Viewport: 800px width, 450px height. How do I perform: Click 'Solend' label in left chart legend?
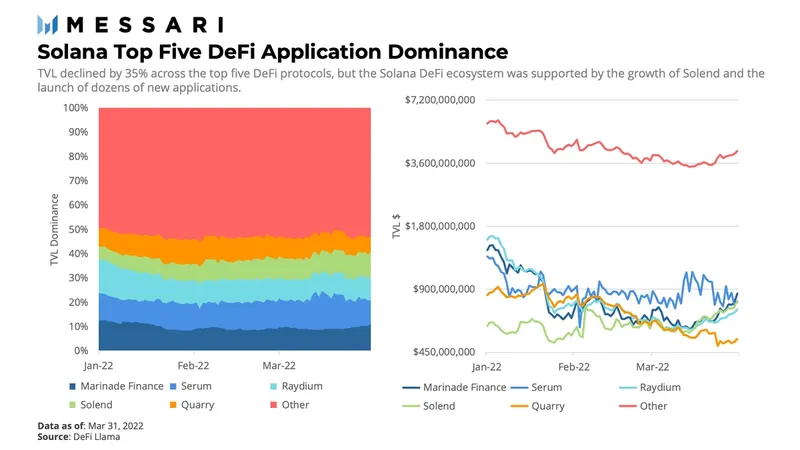point(96,405)
